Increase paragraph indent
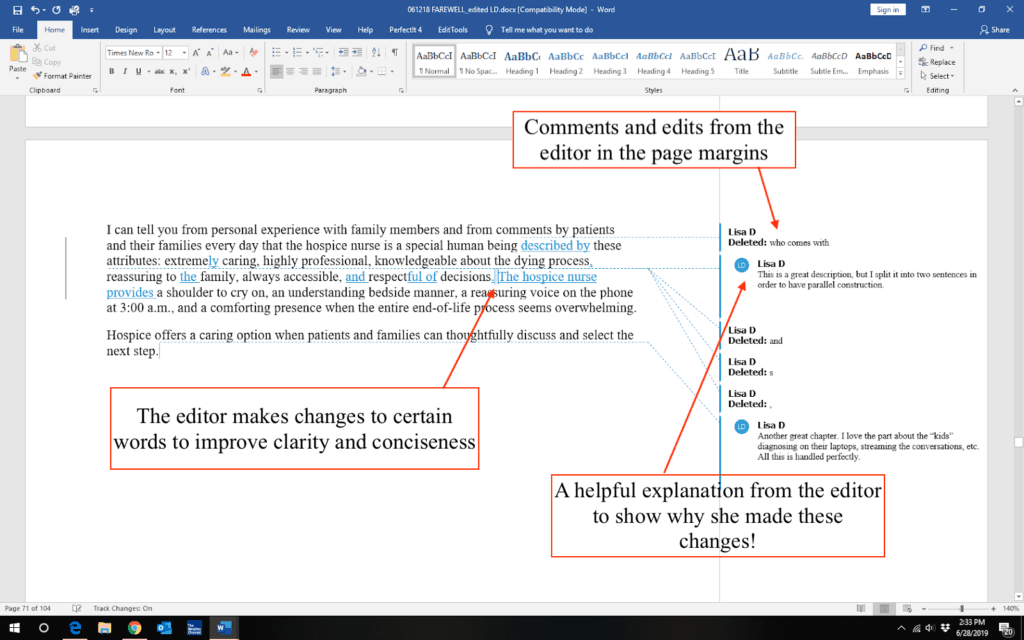The image size is (1024, 640). click(357, 52)
